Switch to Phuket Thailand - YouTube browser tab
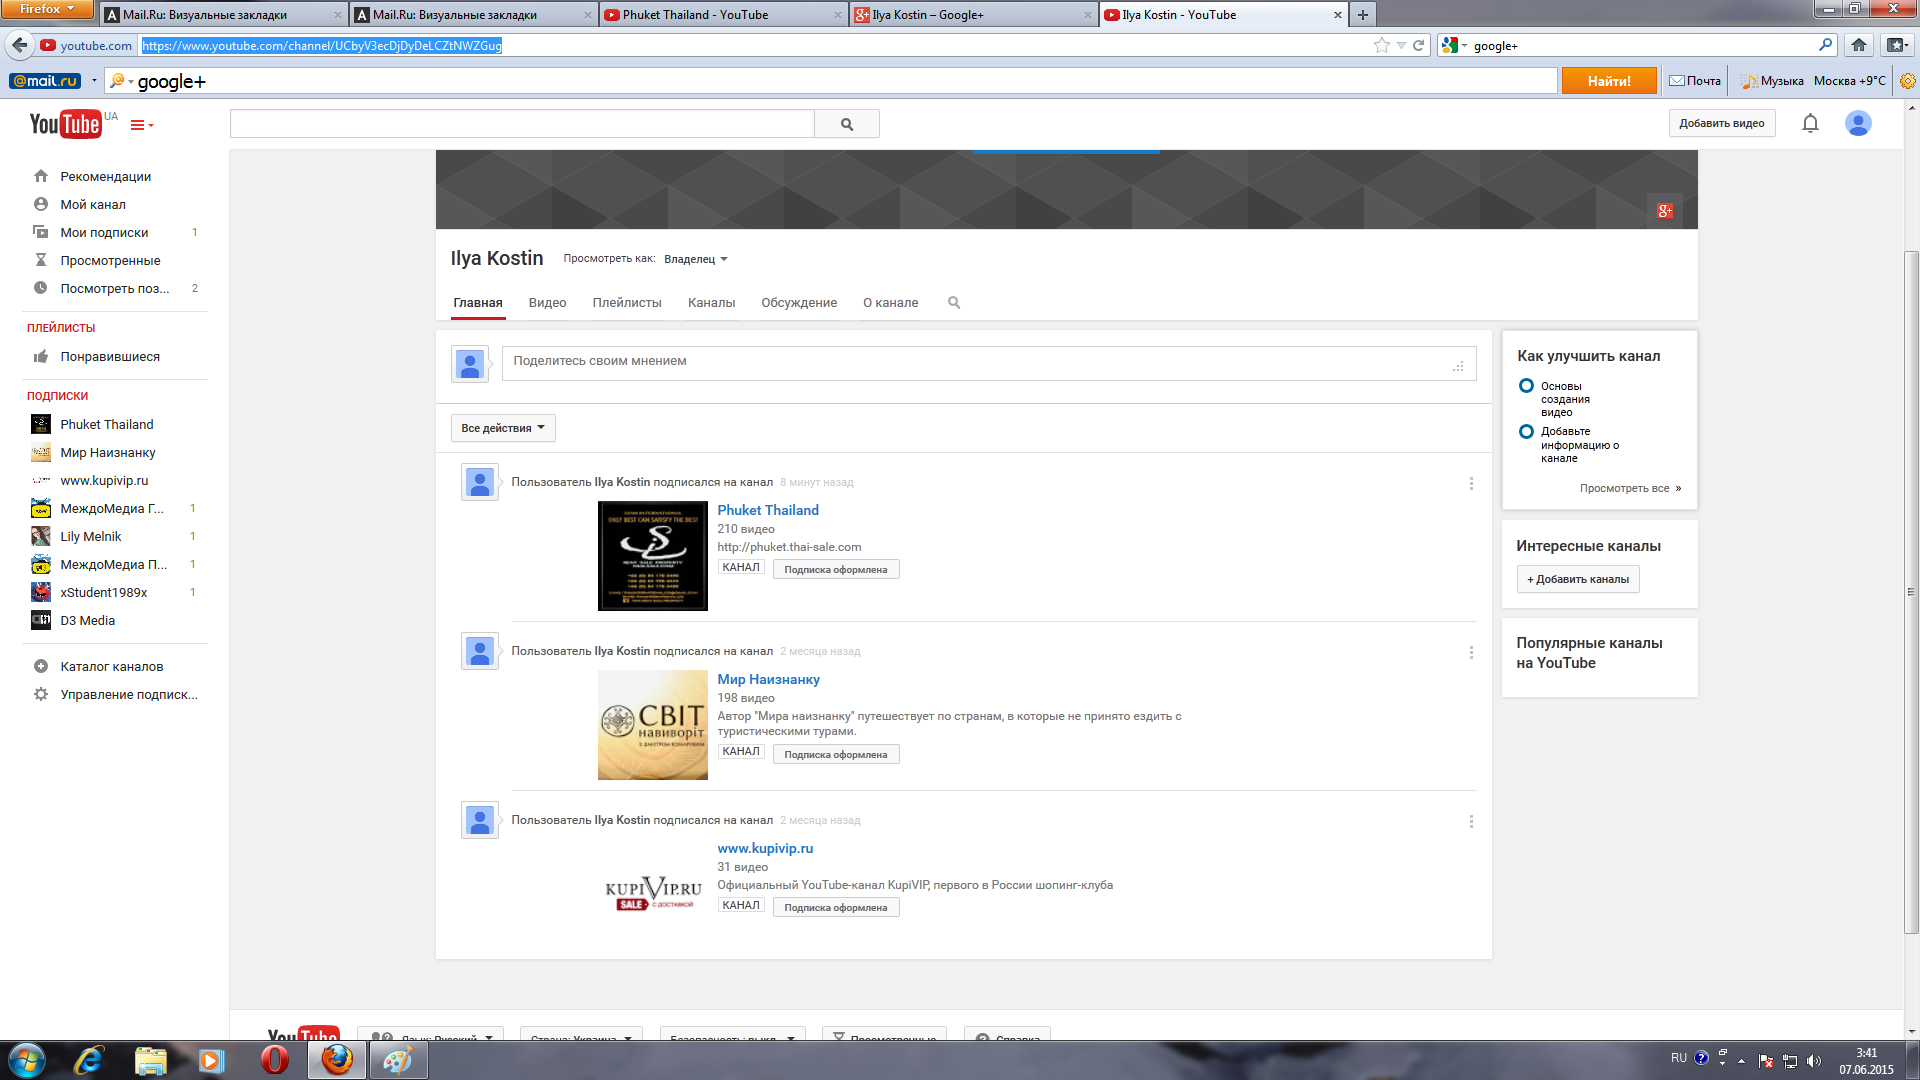 click(x=724, y=15)
